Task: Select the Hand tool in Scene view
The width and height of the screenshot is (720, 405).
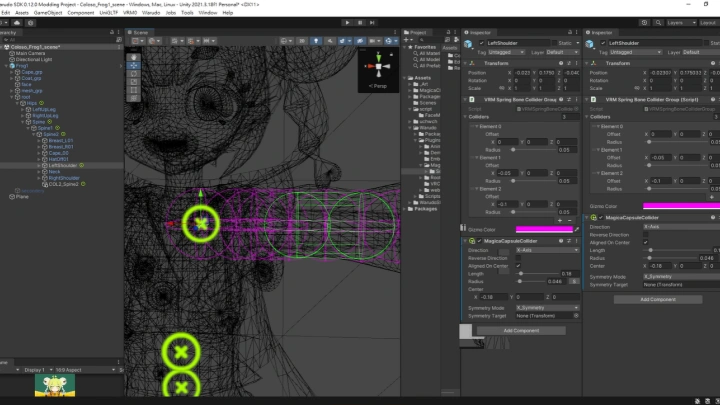Action: (134, 57)
